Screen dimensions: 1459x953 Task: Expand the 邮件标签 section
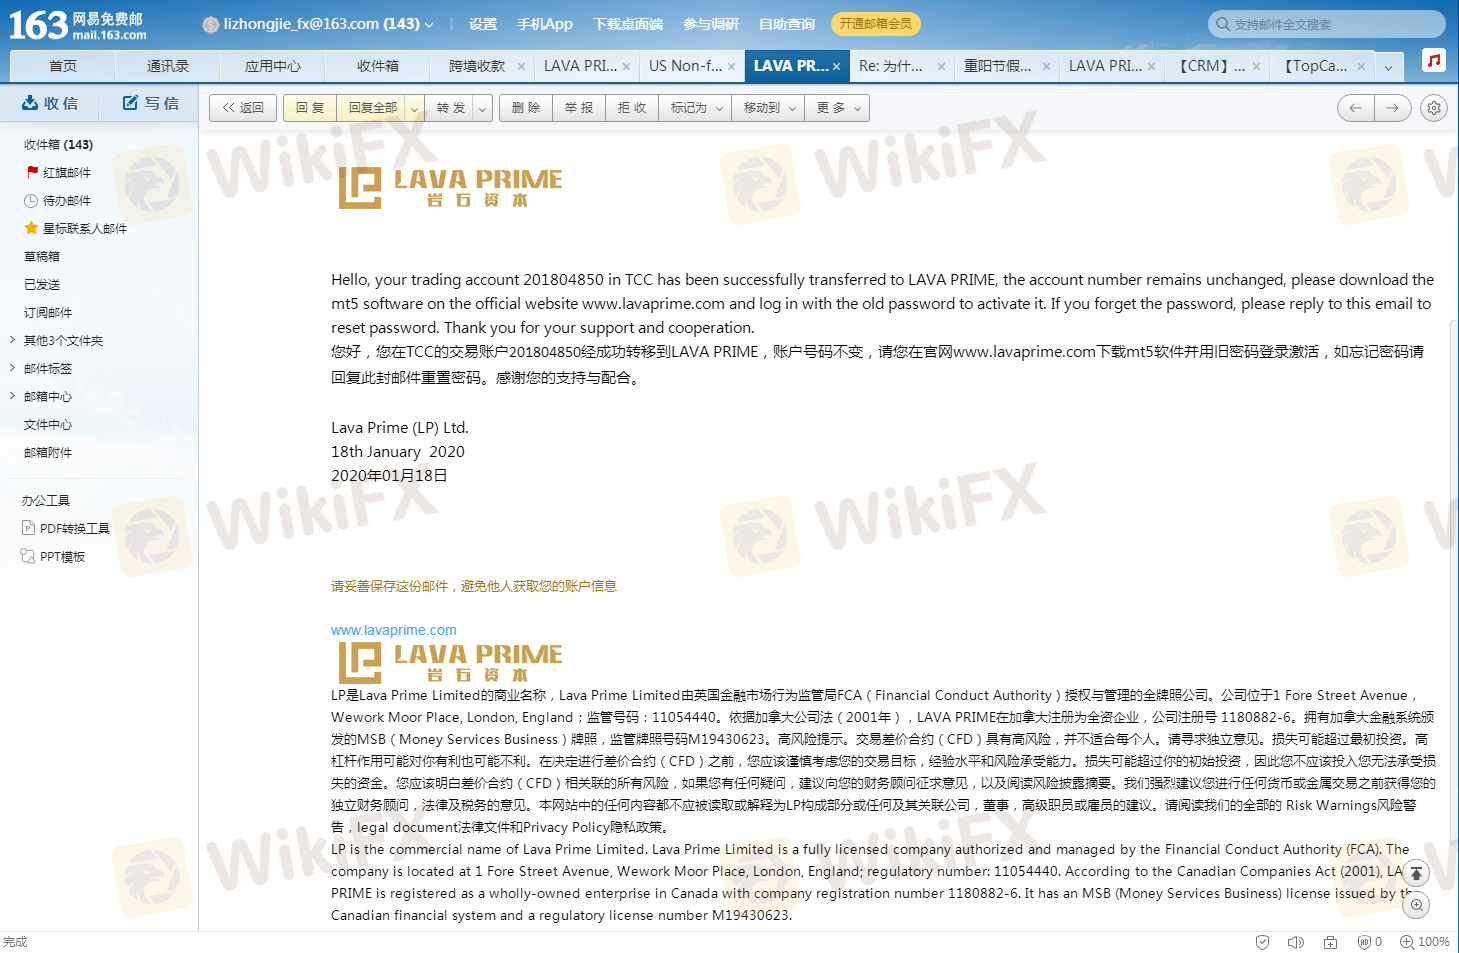coord(12,368)
